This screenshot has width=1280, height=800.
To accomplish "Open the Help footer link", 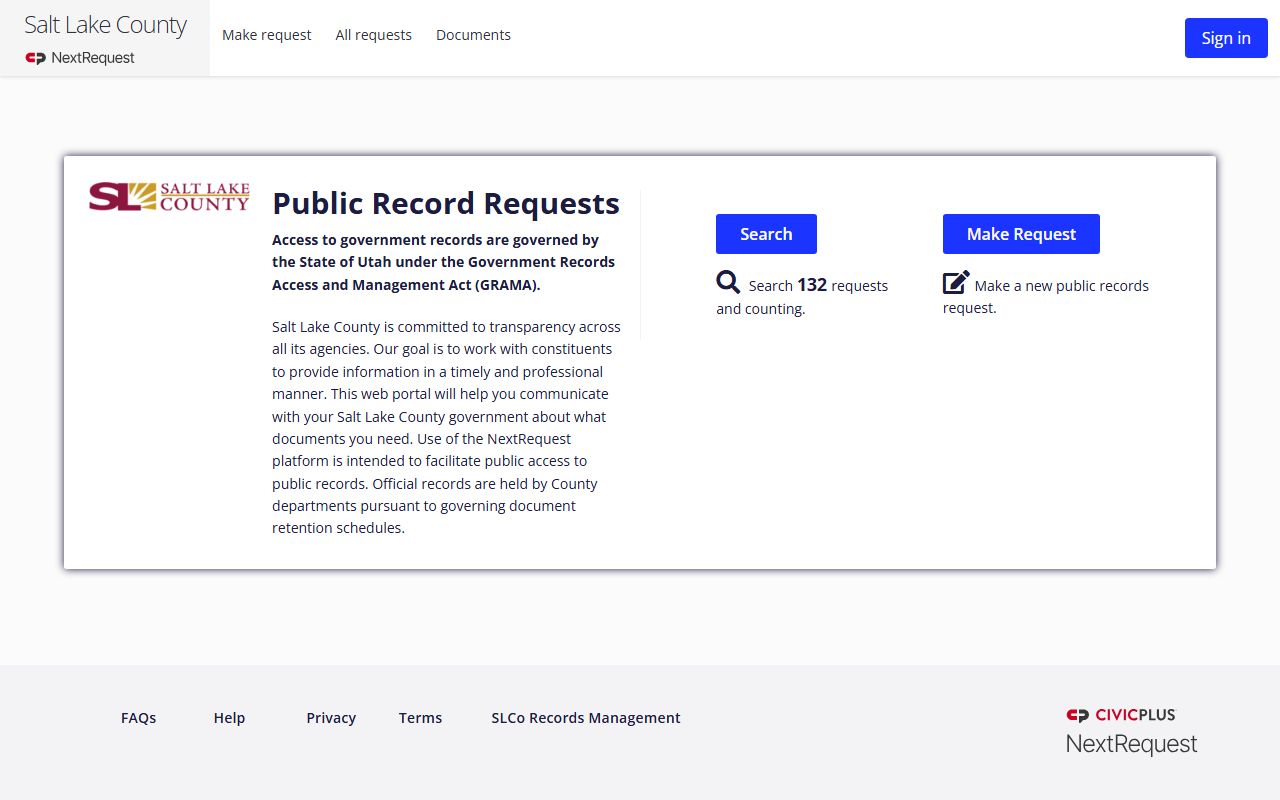I will click(229, 718).
